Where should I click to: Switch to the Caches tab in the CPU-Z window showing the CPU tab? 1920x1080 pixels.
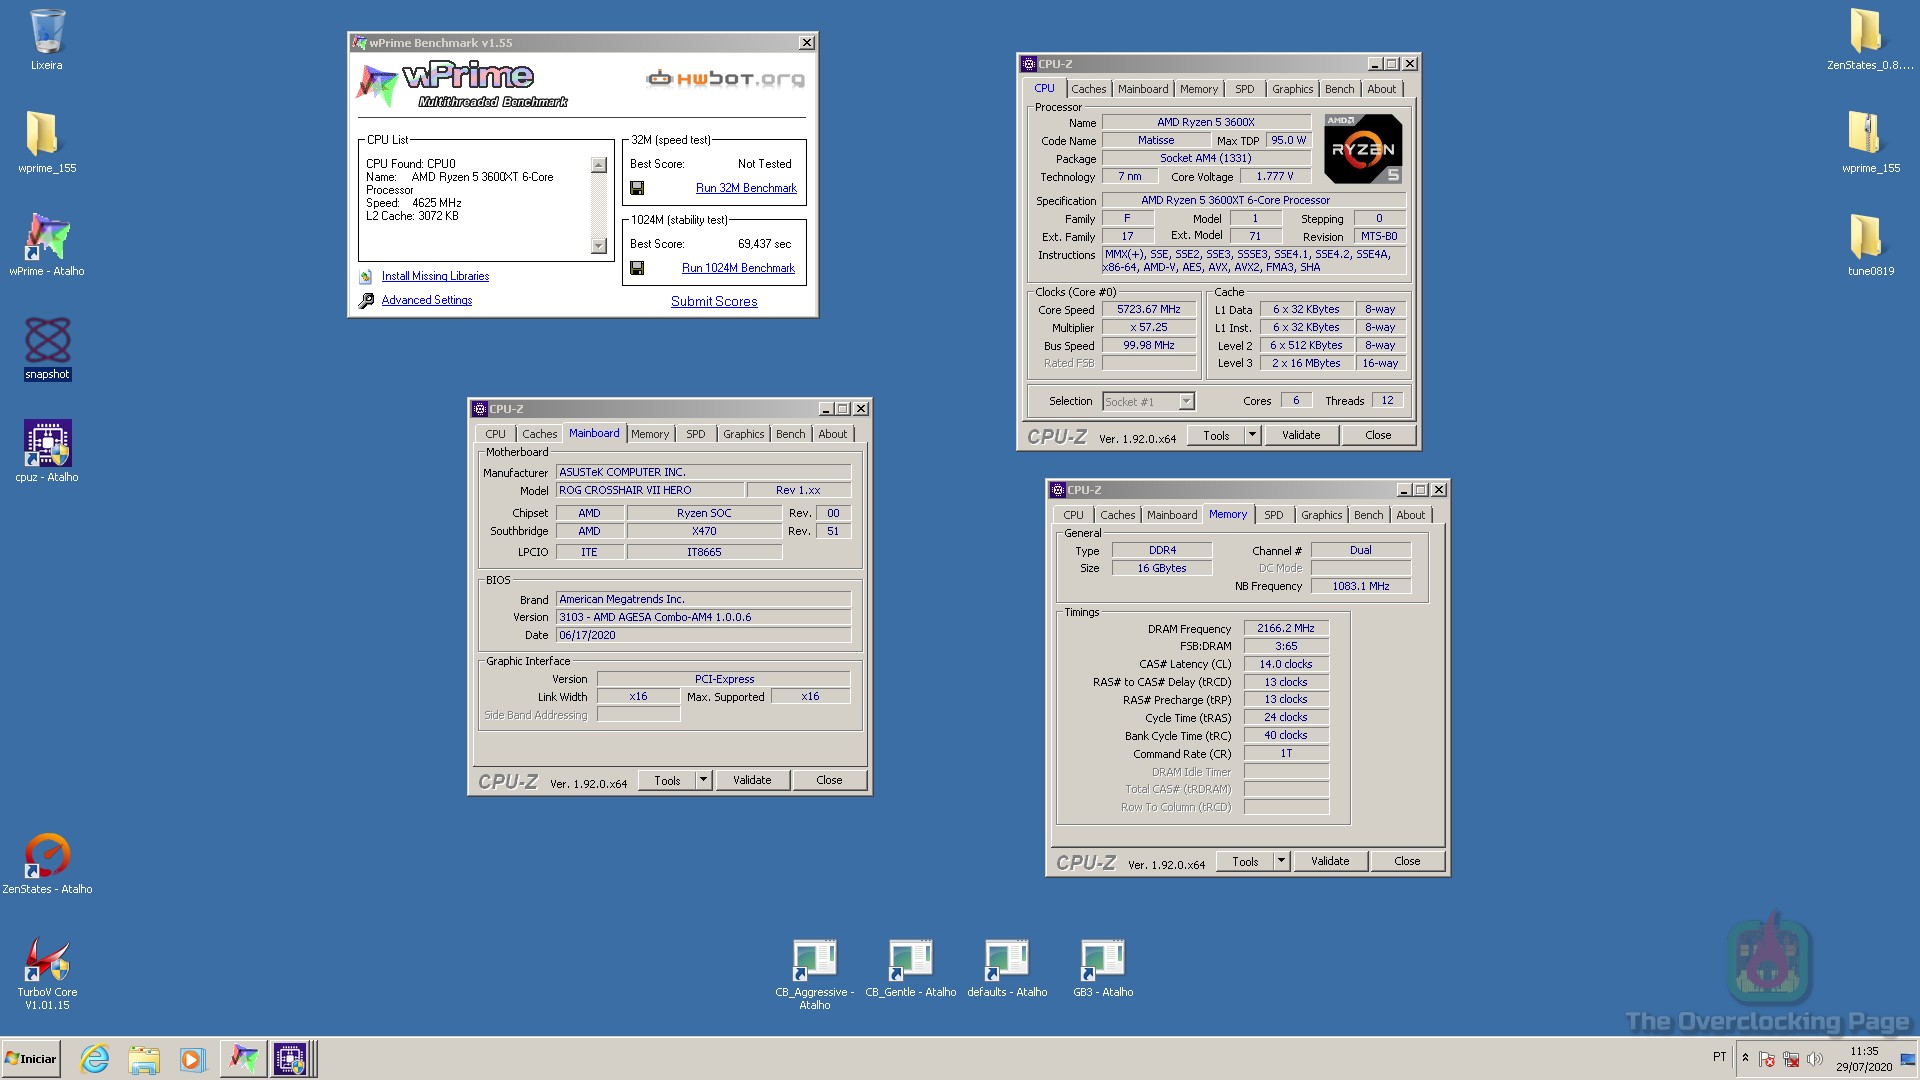tap(1088, 89)
